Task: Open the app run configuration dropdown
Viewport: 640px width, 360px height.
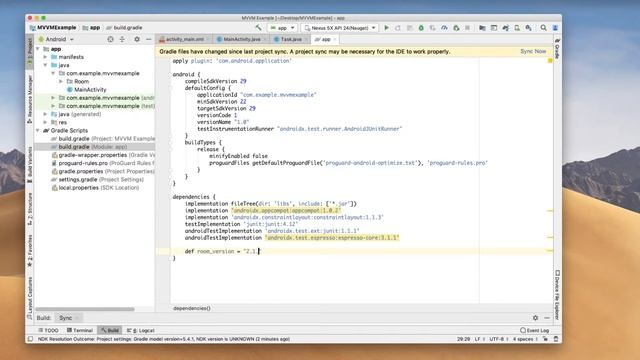Action: (282, 28)
